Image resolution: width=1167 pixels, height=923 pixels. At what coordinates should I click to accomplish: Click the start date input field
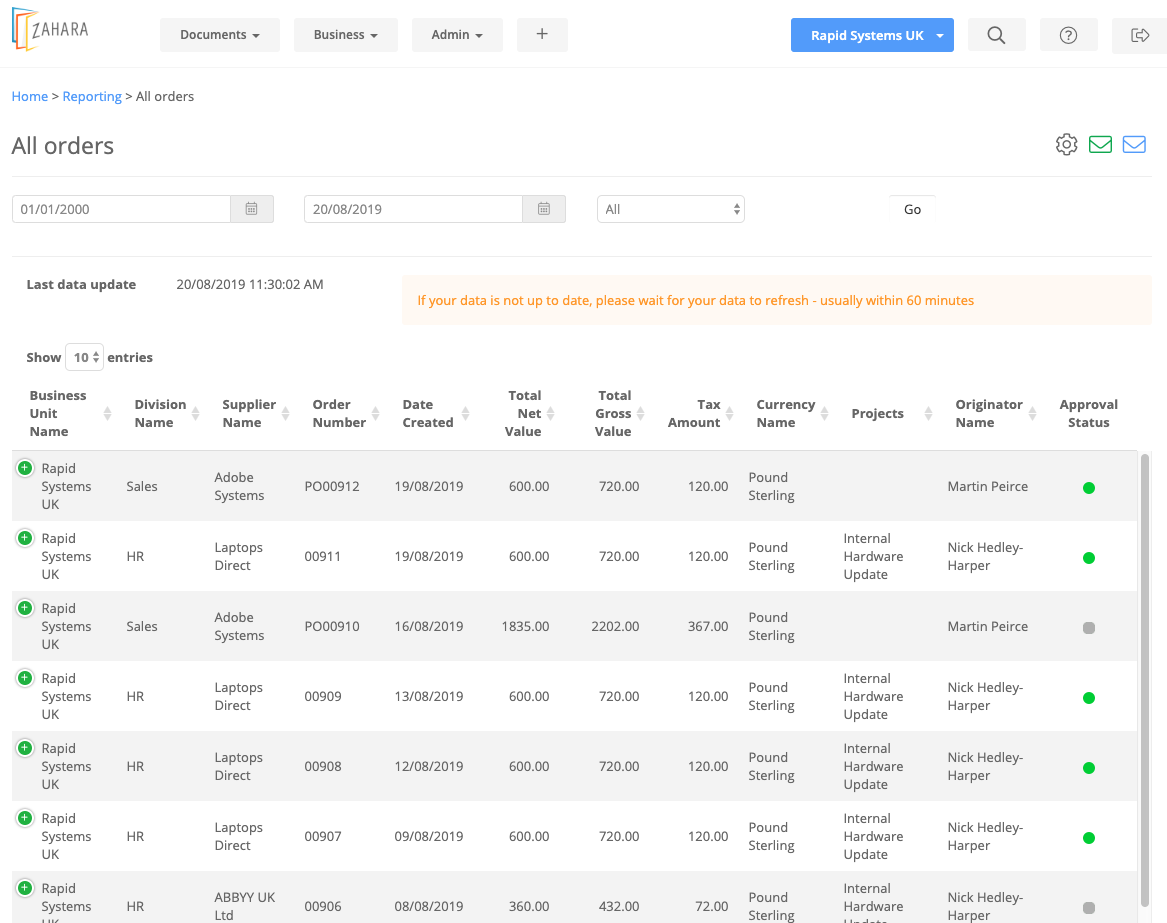click(122, 209)
